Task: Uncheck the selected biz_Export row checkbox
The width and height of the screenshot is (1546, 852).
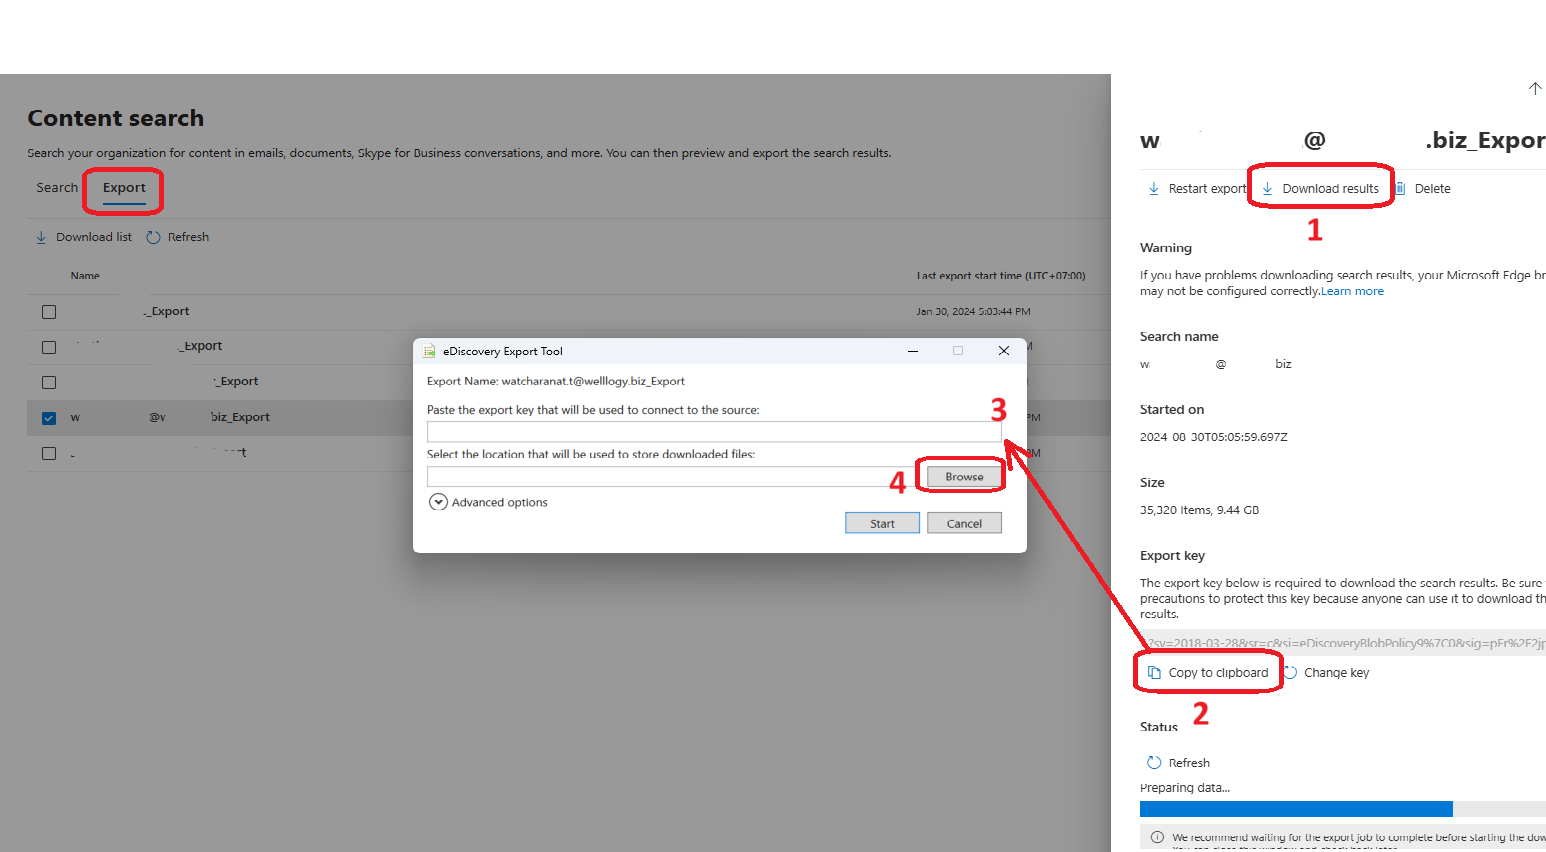Action: tap(49, 418)
